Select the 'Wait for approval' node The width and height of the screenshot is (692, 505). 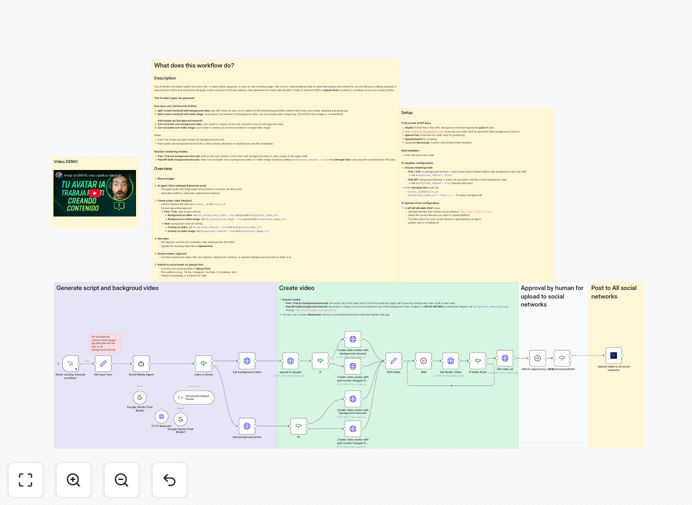[x=537, y=358]
